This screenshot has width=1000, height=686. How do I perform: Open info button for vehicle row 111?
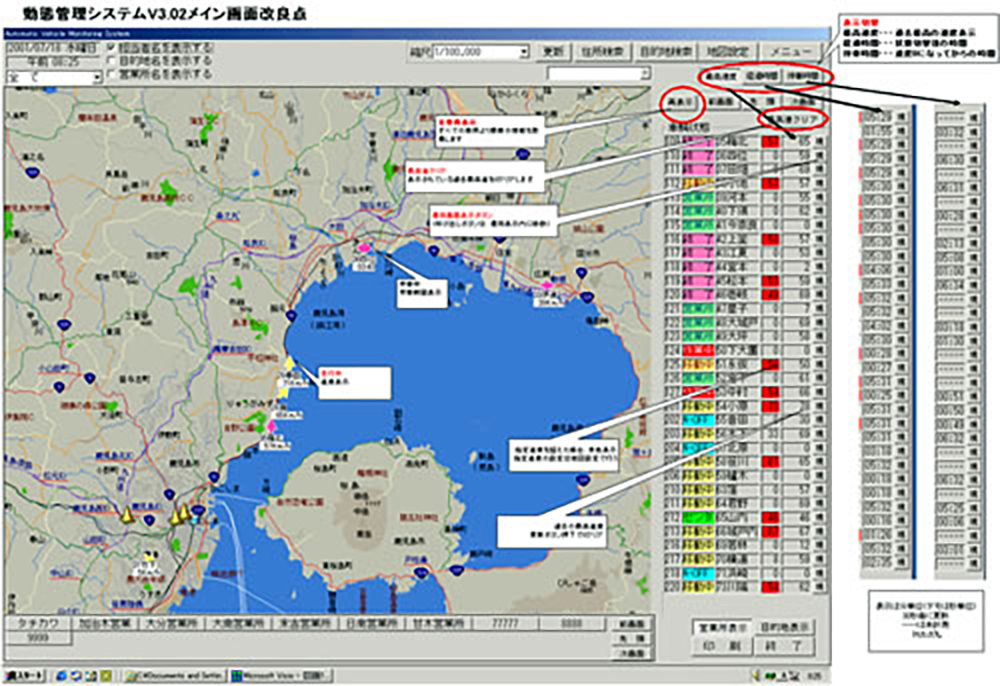point(819,170)
